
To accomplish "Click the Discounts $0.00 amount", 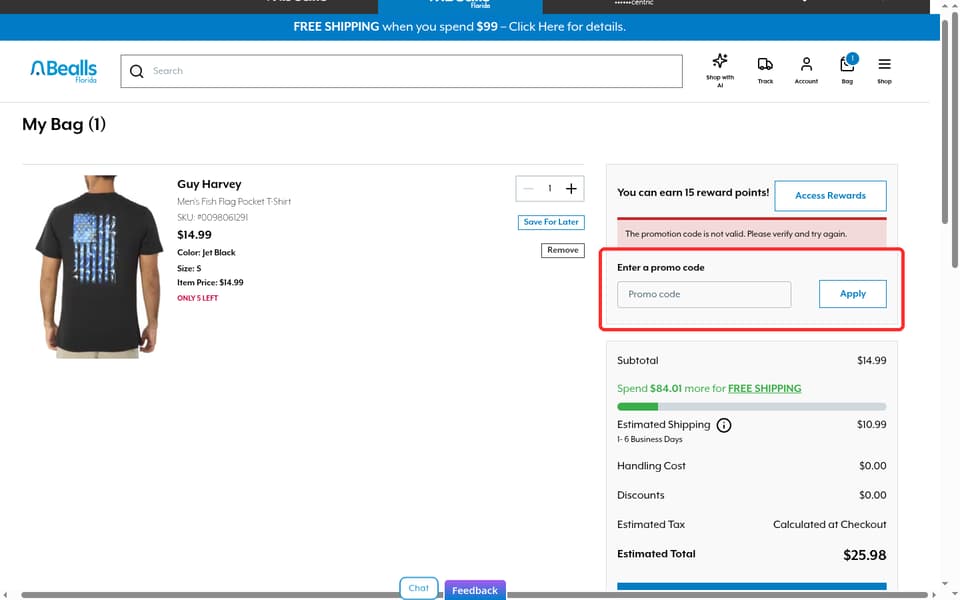I will coord(872,495).
